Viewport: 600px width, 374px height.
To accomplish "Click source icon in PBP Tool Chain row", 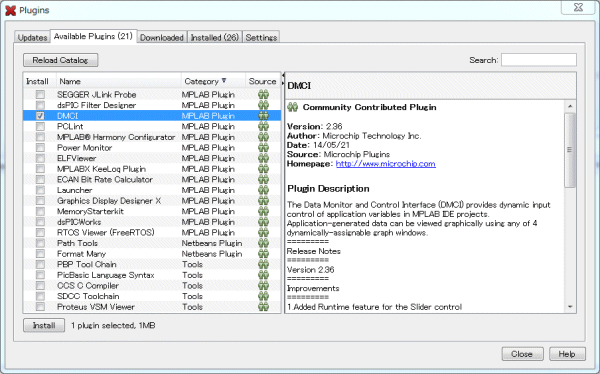I will click(263, 264).
